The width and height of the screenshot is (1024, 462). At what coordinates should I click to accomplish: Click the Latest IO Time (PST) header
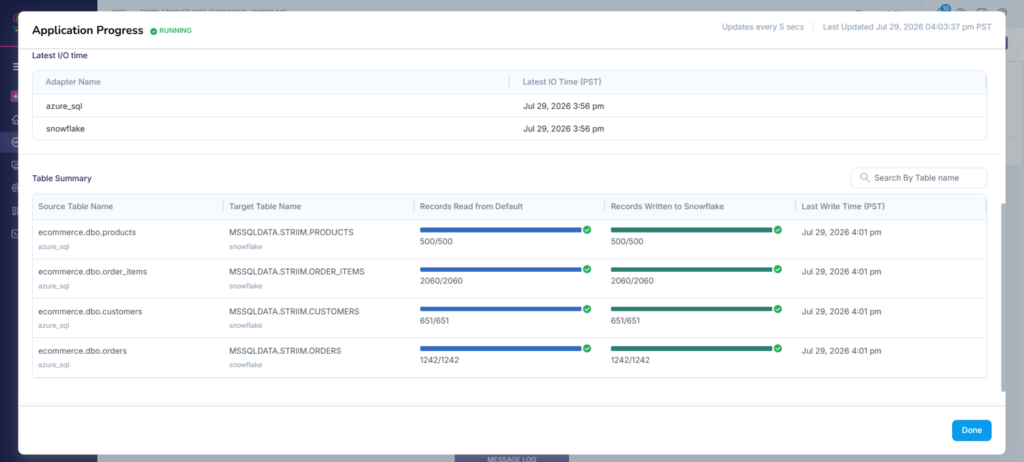coord(562,82)
